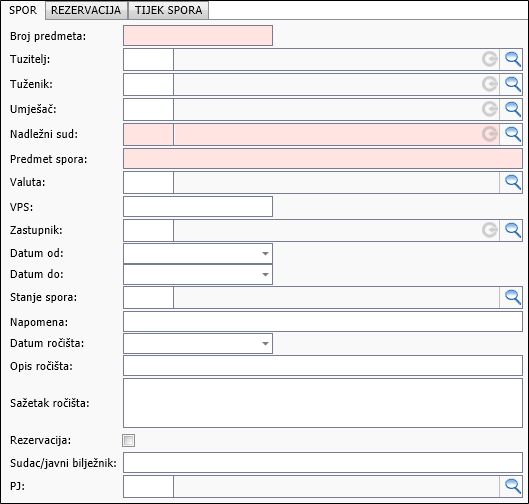
Task: Expand the Datum od date dropdown
Action: pos(265,253)
